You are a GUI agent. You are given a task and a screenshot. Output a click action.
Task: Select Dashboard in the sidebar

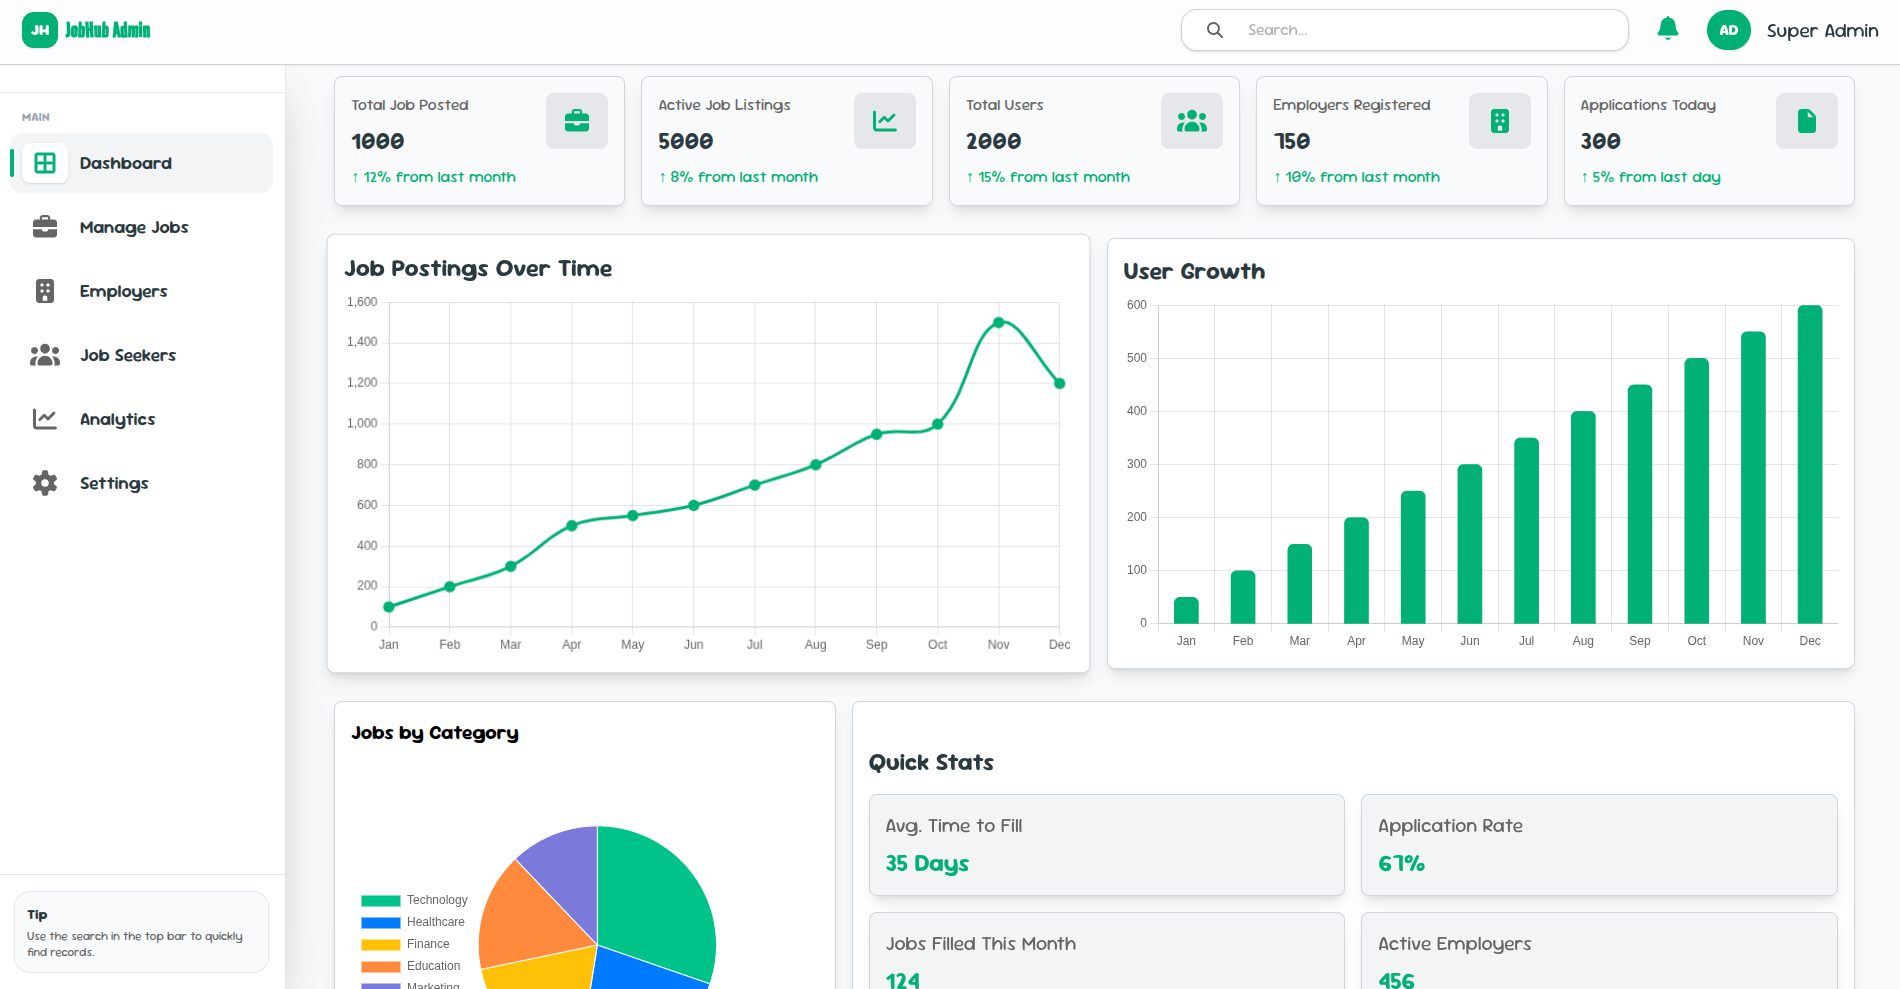(x=125, y=163)
